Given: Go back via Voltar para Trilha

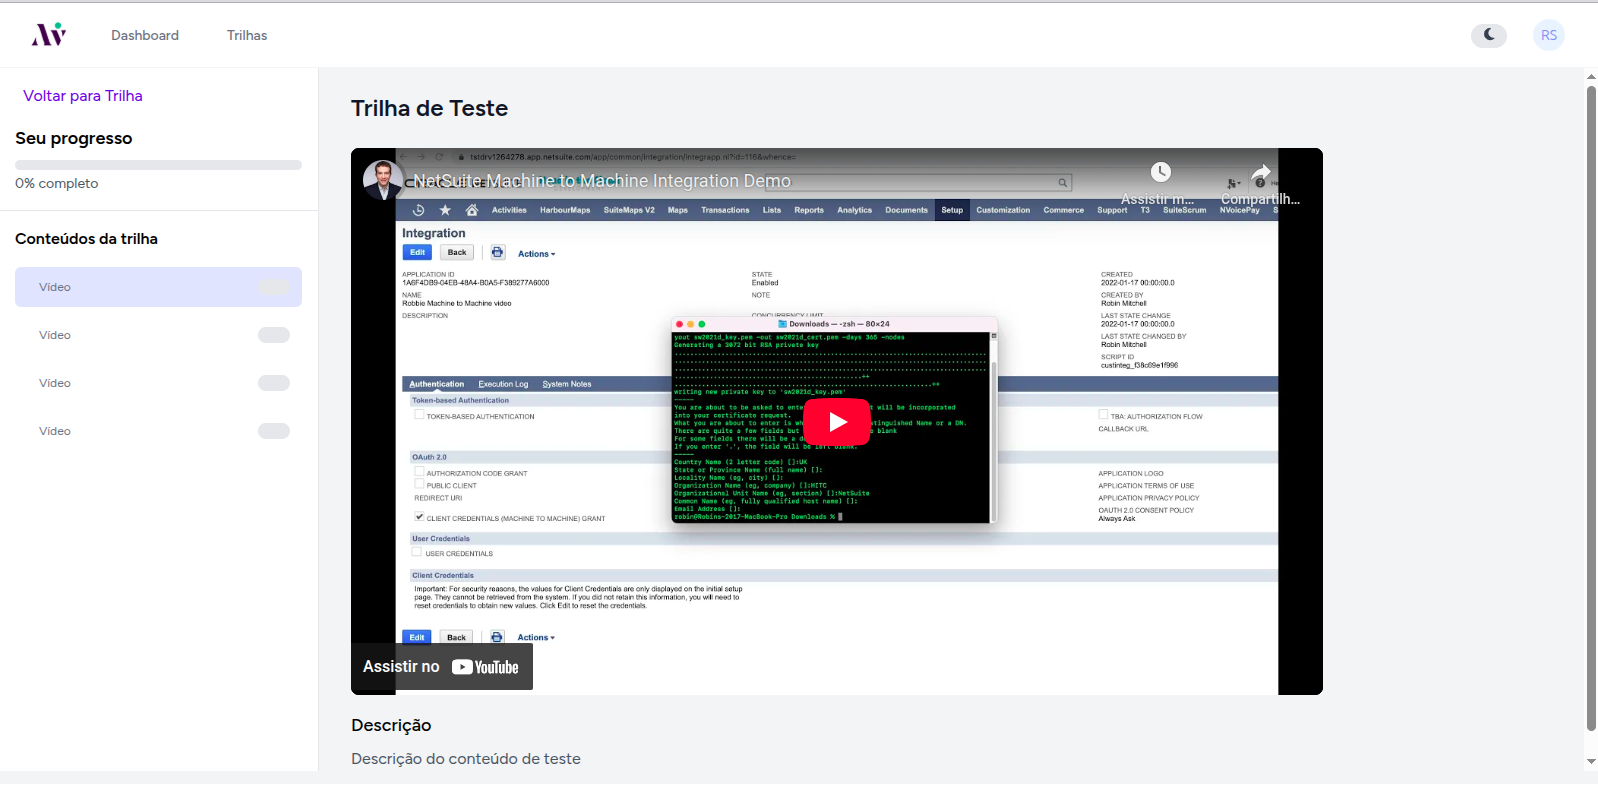Looking at the screenshot, I should point(83,96).
